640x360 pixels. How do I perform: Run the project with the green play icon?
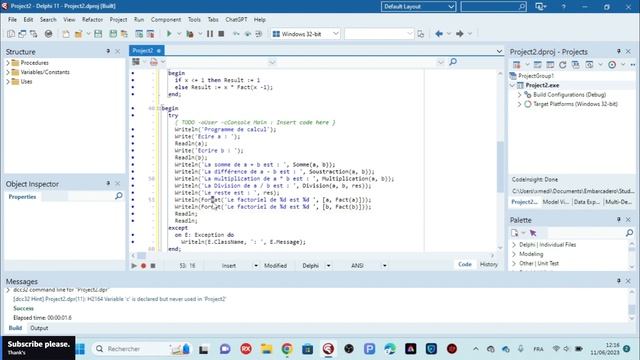[169, 34]
